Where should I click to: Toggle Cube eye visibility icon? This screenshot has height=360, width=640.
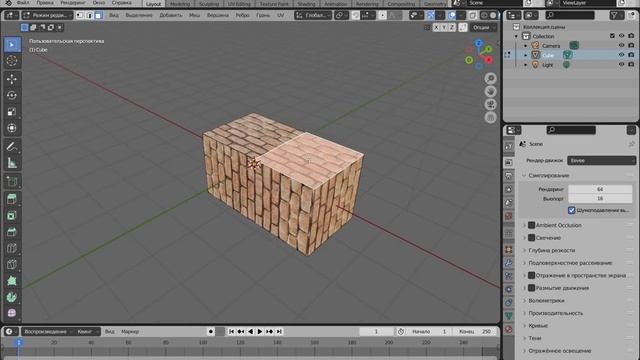coord(621,55)
